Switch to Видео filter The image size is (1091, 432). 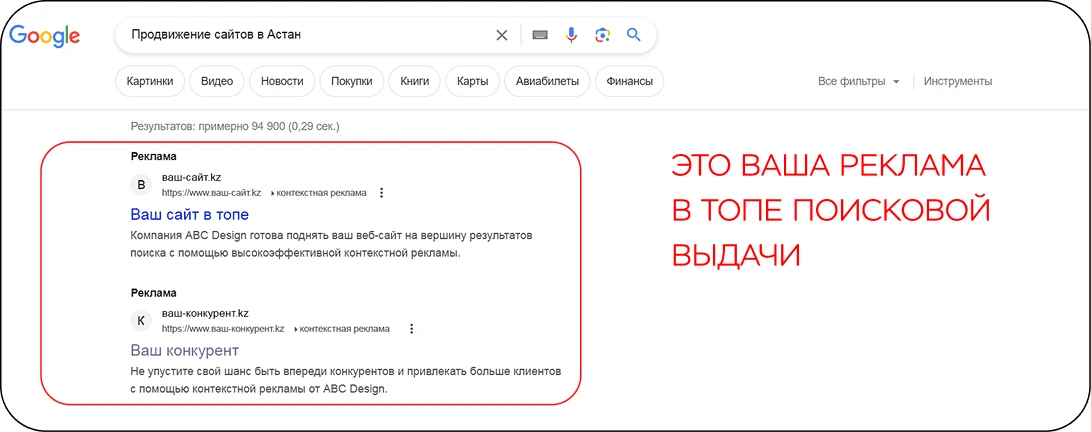click(x=217, y=81)
